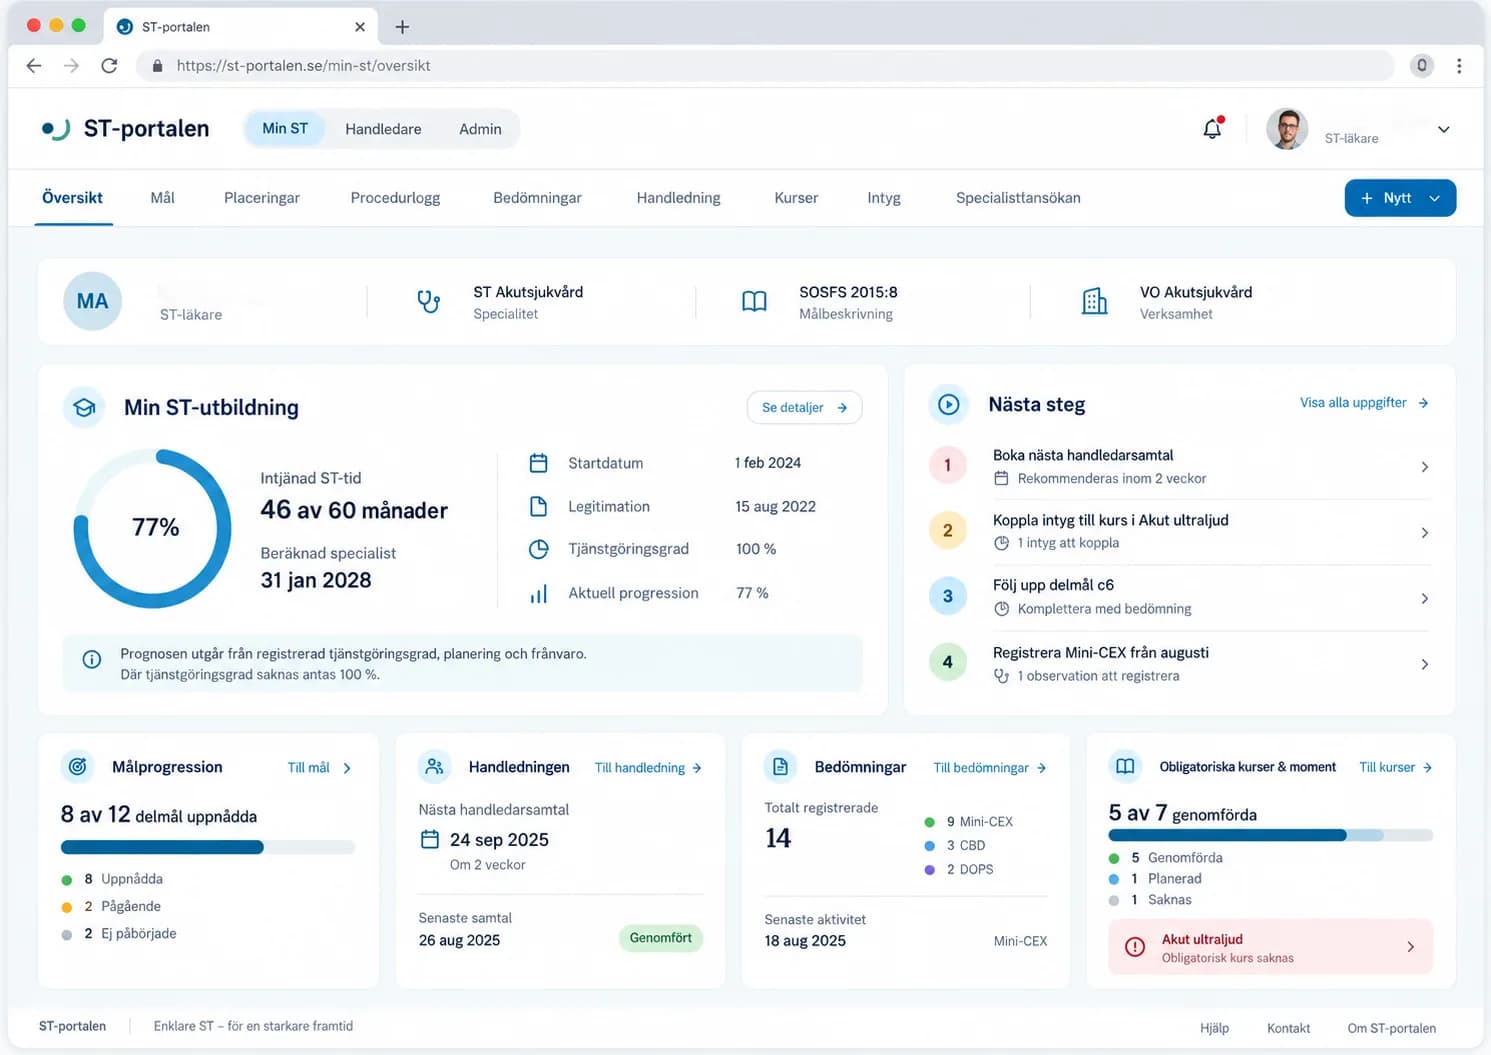Click the play icon next to Nästa steg
Image resolution: width=1491 pixels, height=1055 pixels.
coord(949,404)
